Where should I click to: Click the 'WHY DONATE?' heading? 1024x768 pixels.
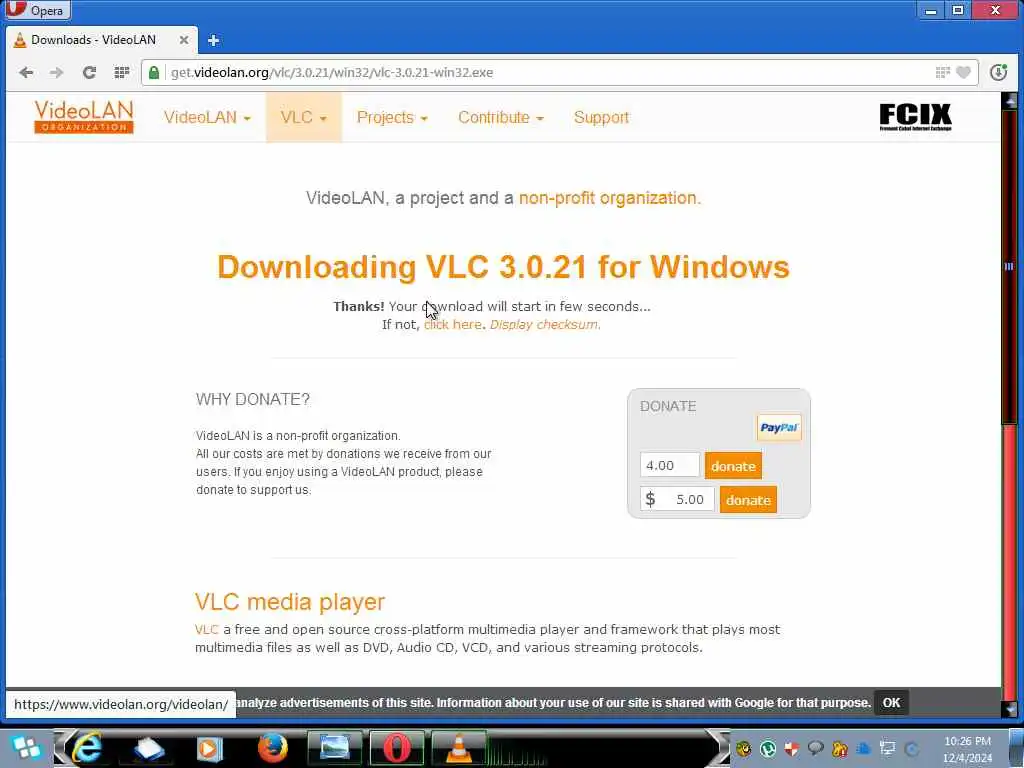click(253, 399)
